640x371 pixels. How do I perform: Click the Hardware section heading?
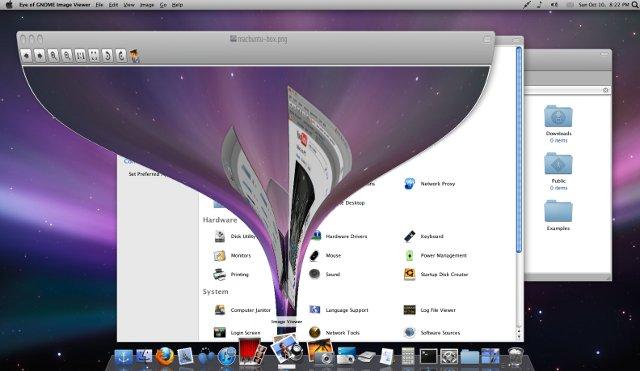[220, 220]
